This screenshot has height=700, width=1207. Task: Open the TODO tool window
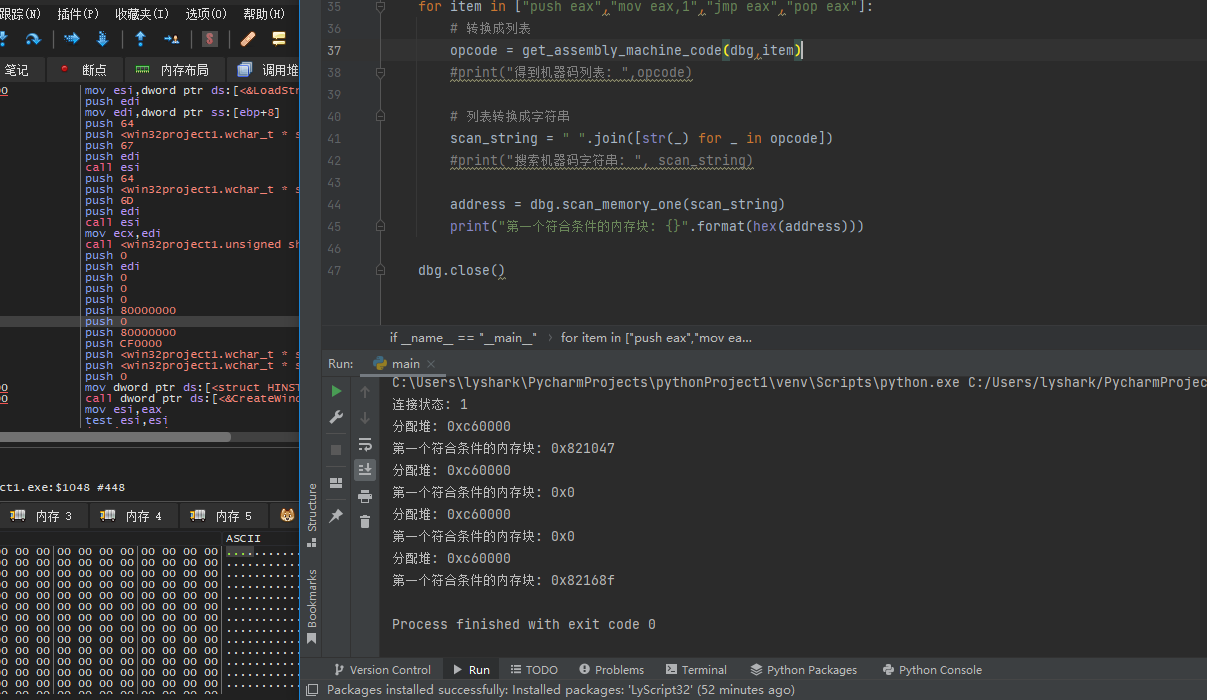tap(534, 670)
